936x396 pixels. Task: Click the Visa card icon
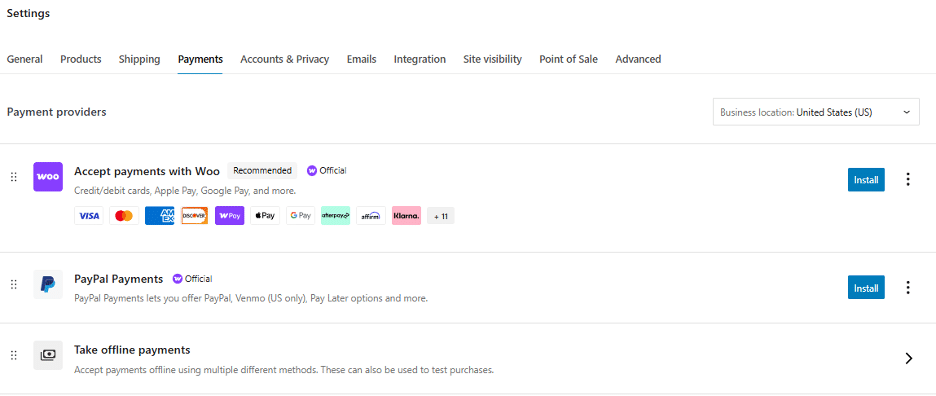pyautogui.click(x=88, y=216)
